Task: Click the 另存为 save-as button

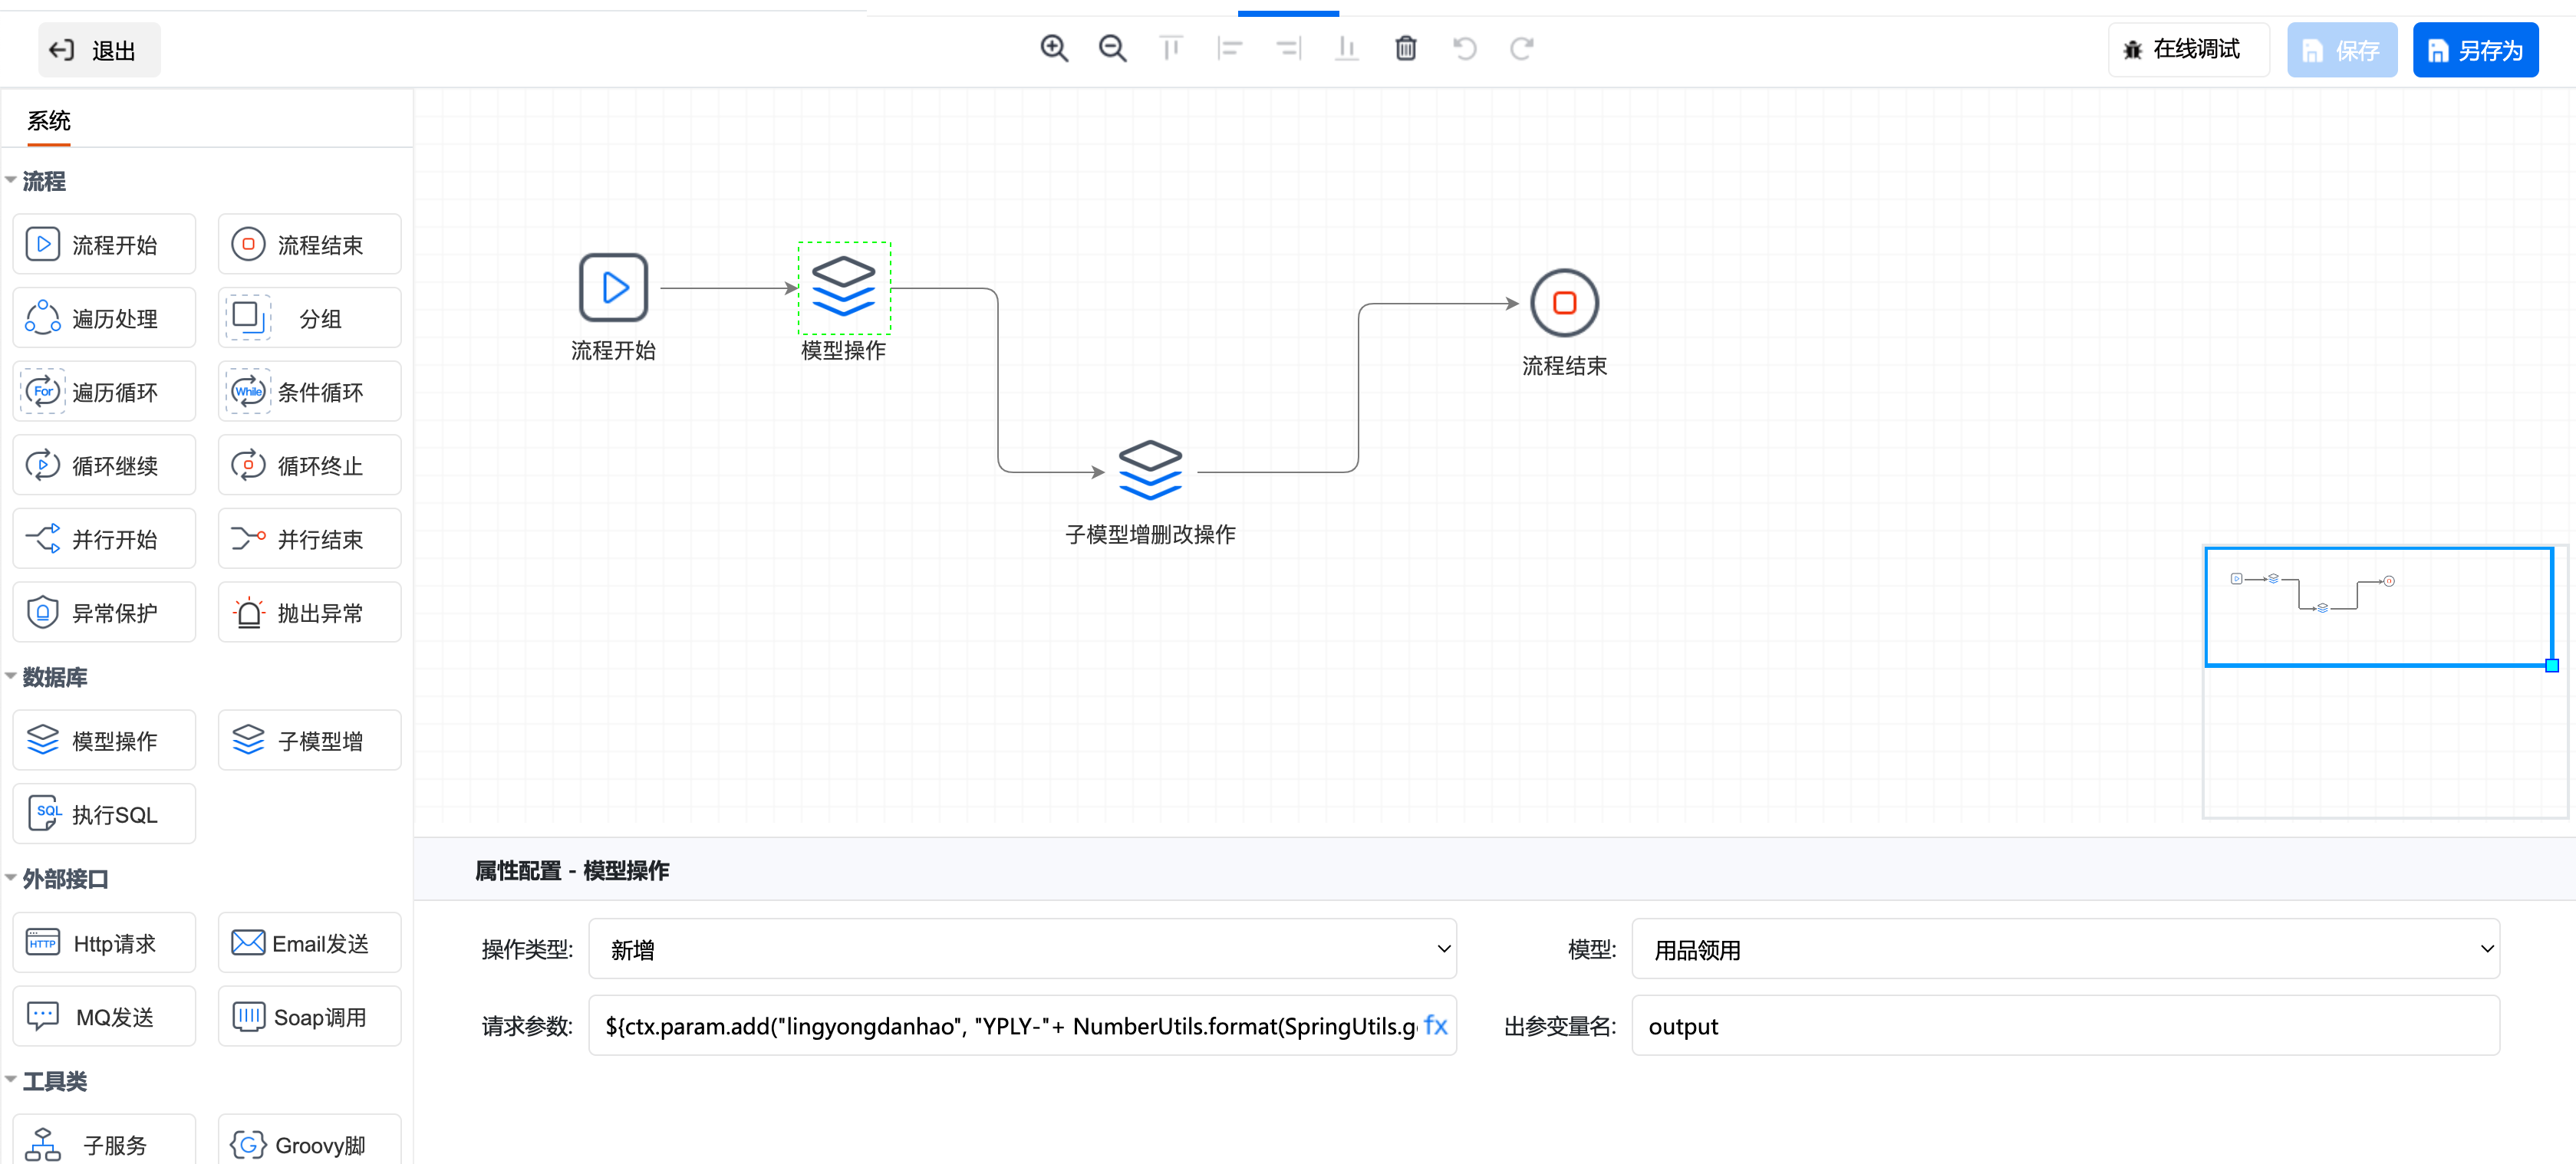Action: coord(2475,50)
